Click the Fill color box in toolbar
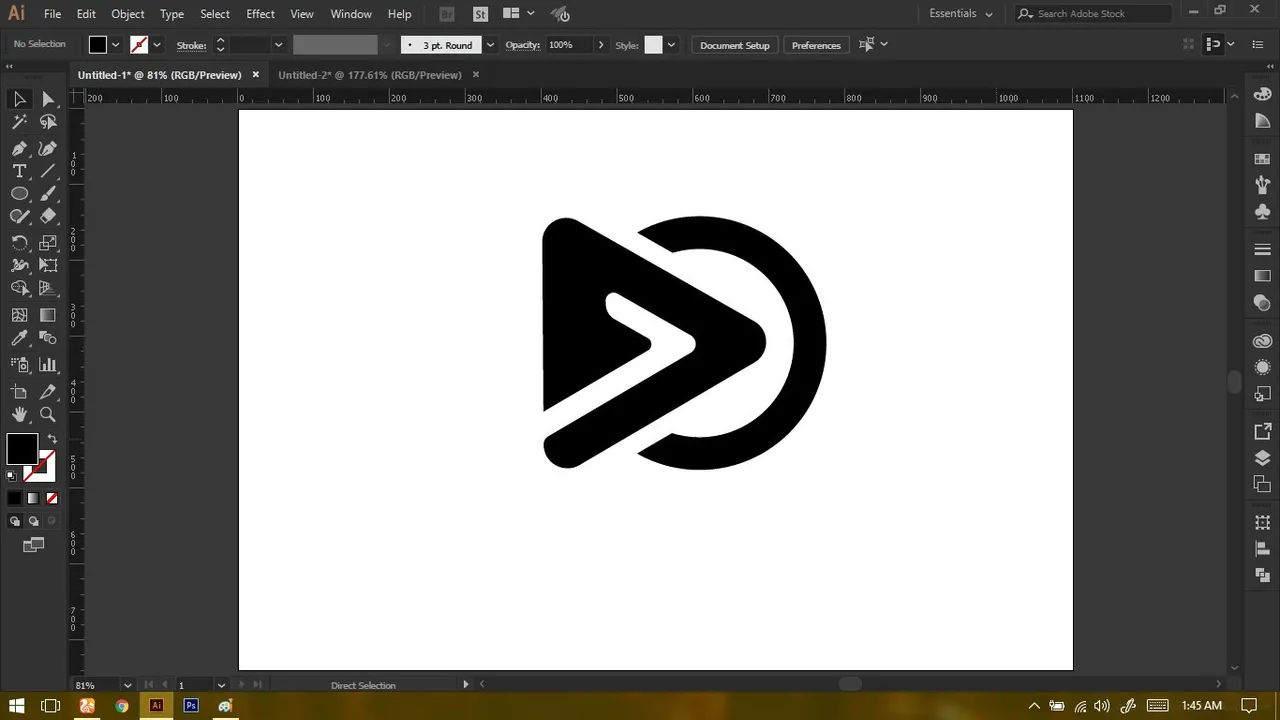1280x720 pixels. [x=22, y=449]
